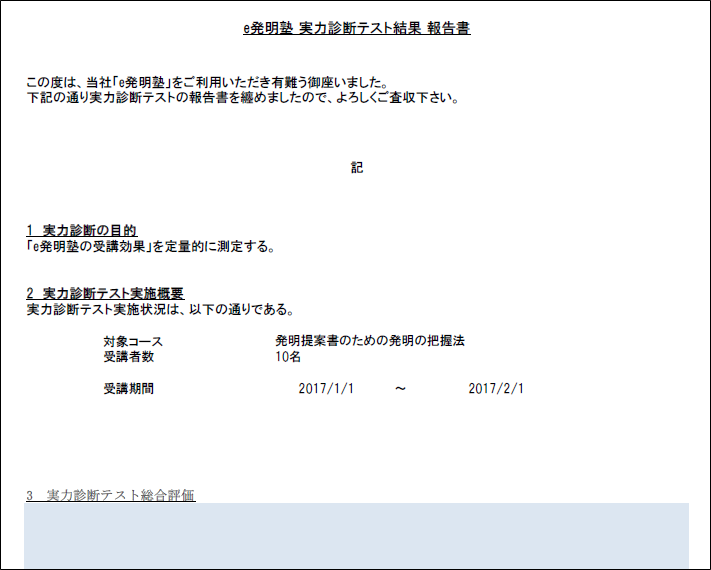Click the light blue shaded evaluation area

point(356,535)
